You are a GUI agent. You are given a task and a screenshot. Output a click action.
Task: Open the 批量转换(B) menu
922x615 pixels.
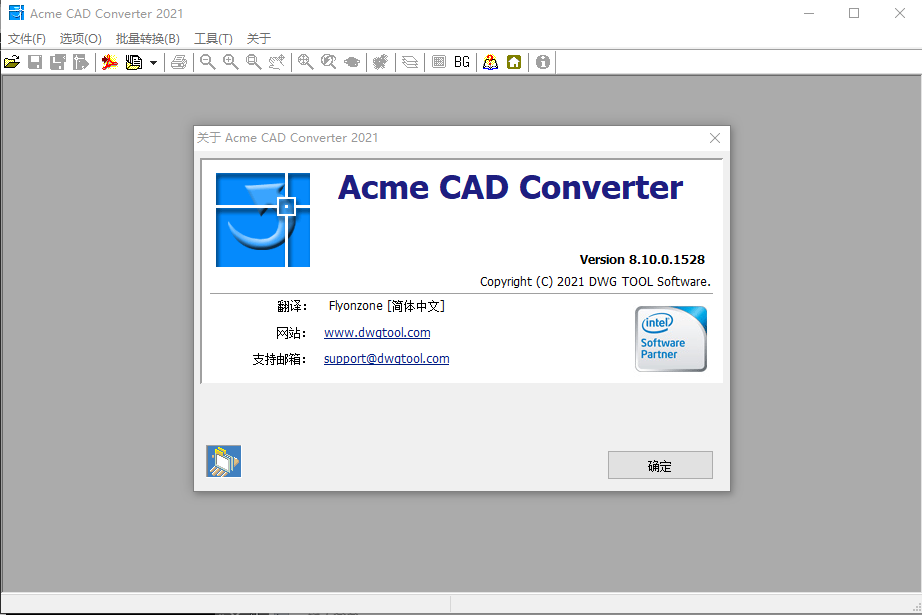coord(147,39)
